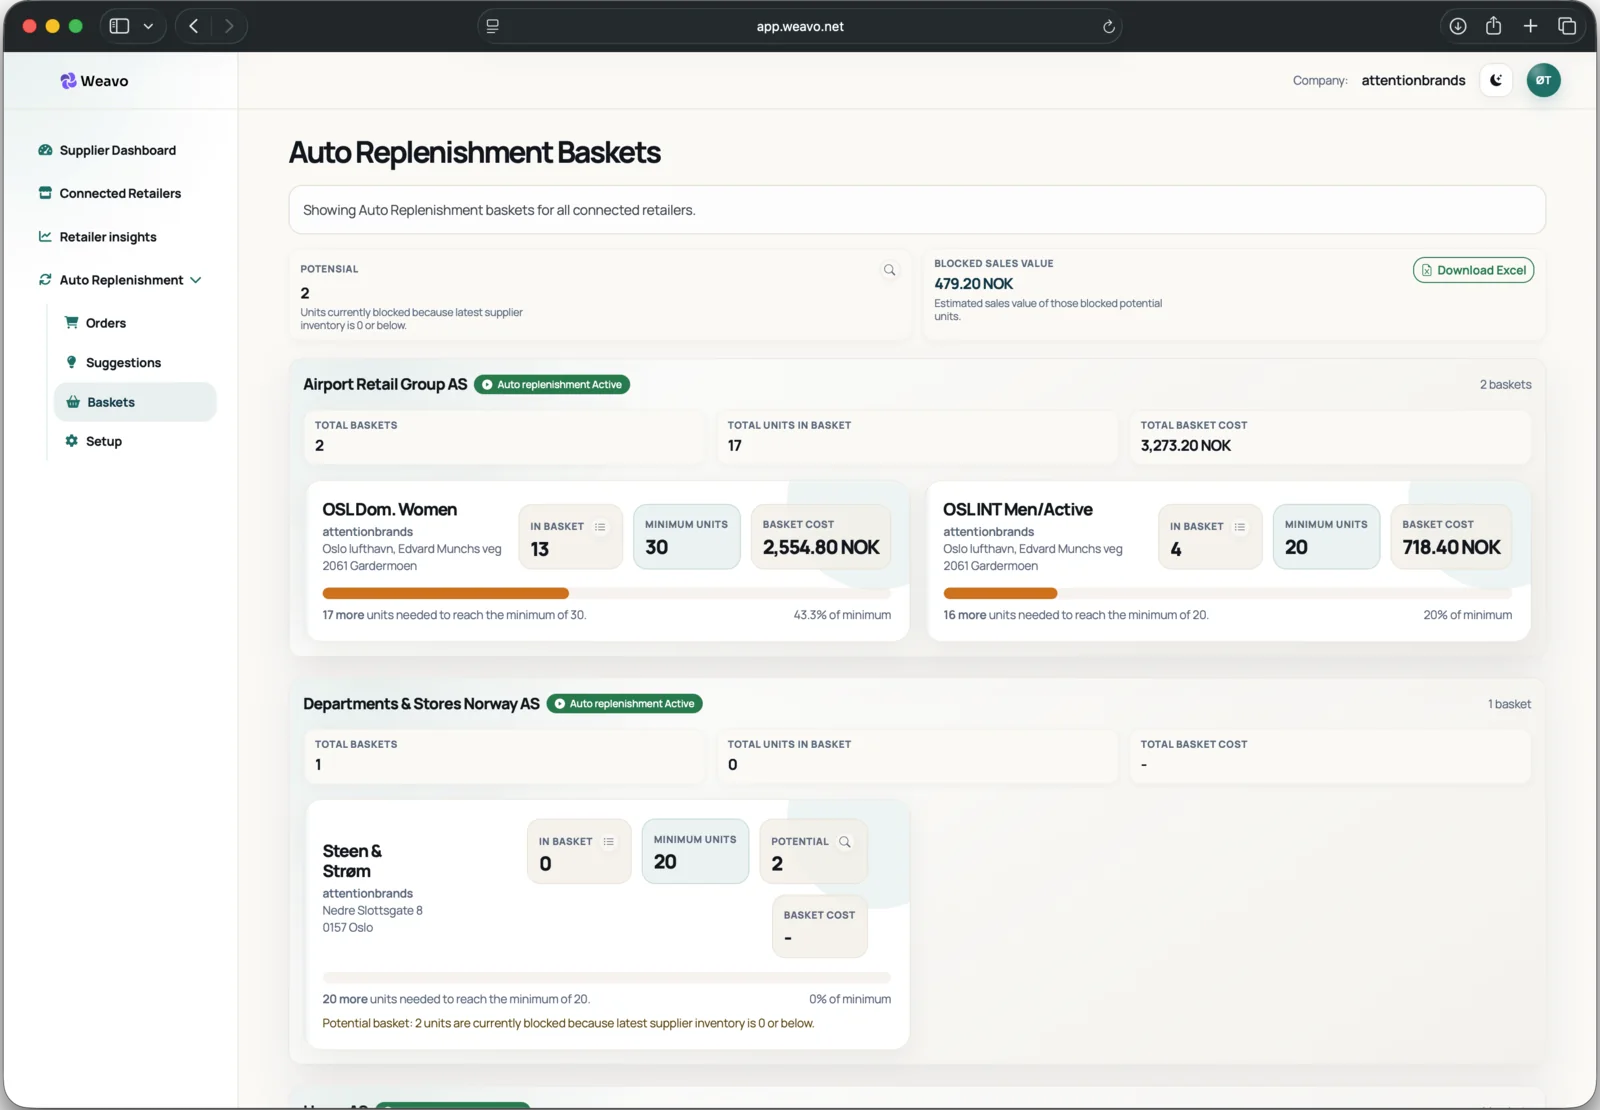Show Safari tab overview
1600x1110 pixels.
tap(1567, 26)
